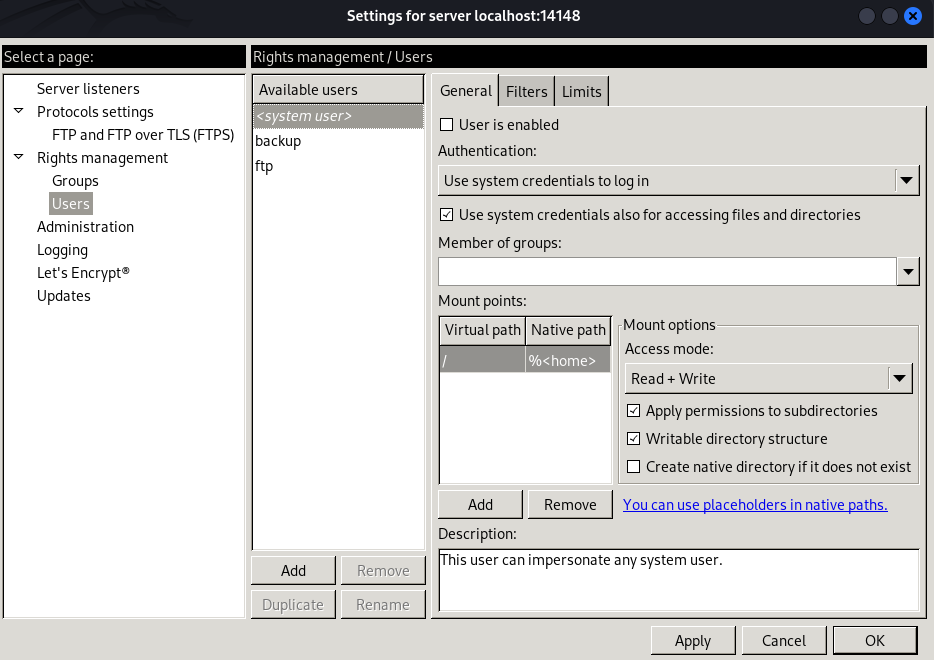Click the %<home> native path cell
Viewport: 934px width, 660px height.
[568, 360]
